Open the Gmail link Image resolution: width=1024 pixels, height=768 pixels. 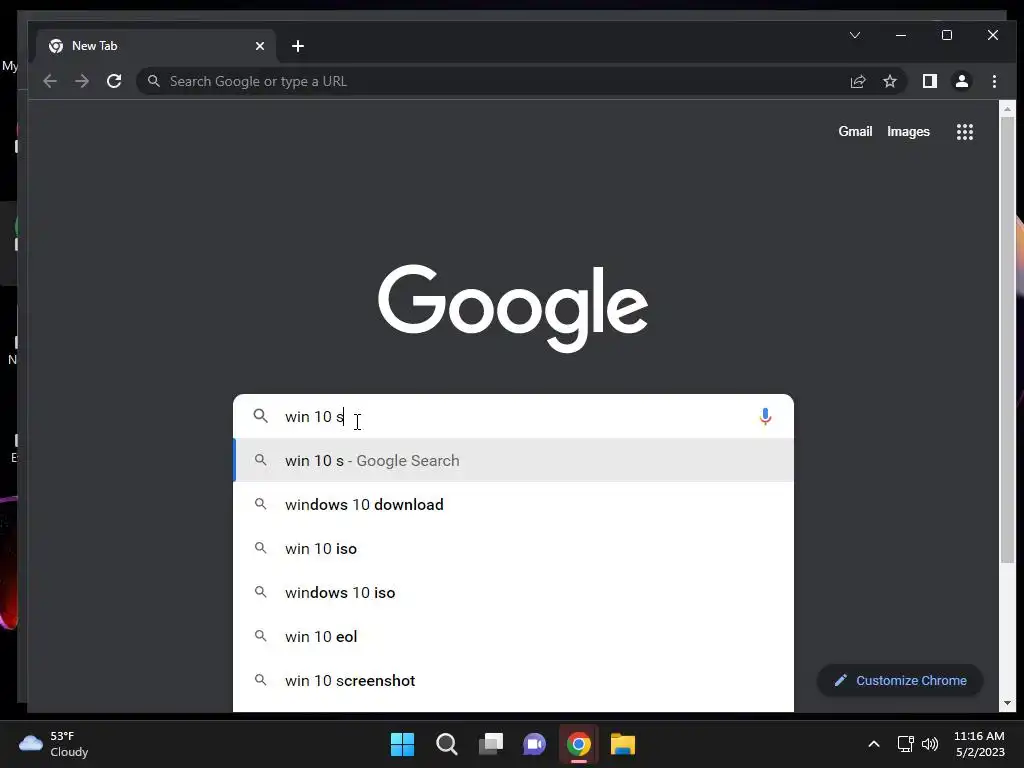[x=855, y=132]
